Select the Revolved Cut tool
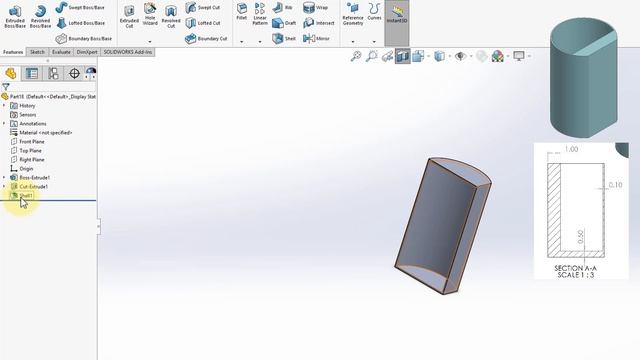Image resolution: width=640 pixels, height=360 pixels. tap(171, 17)
